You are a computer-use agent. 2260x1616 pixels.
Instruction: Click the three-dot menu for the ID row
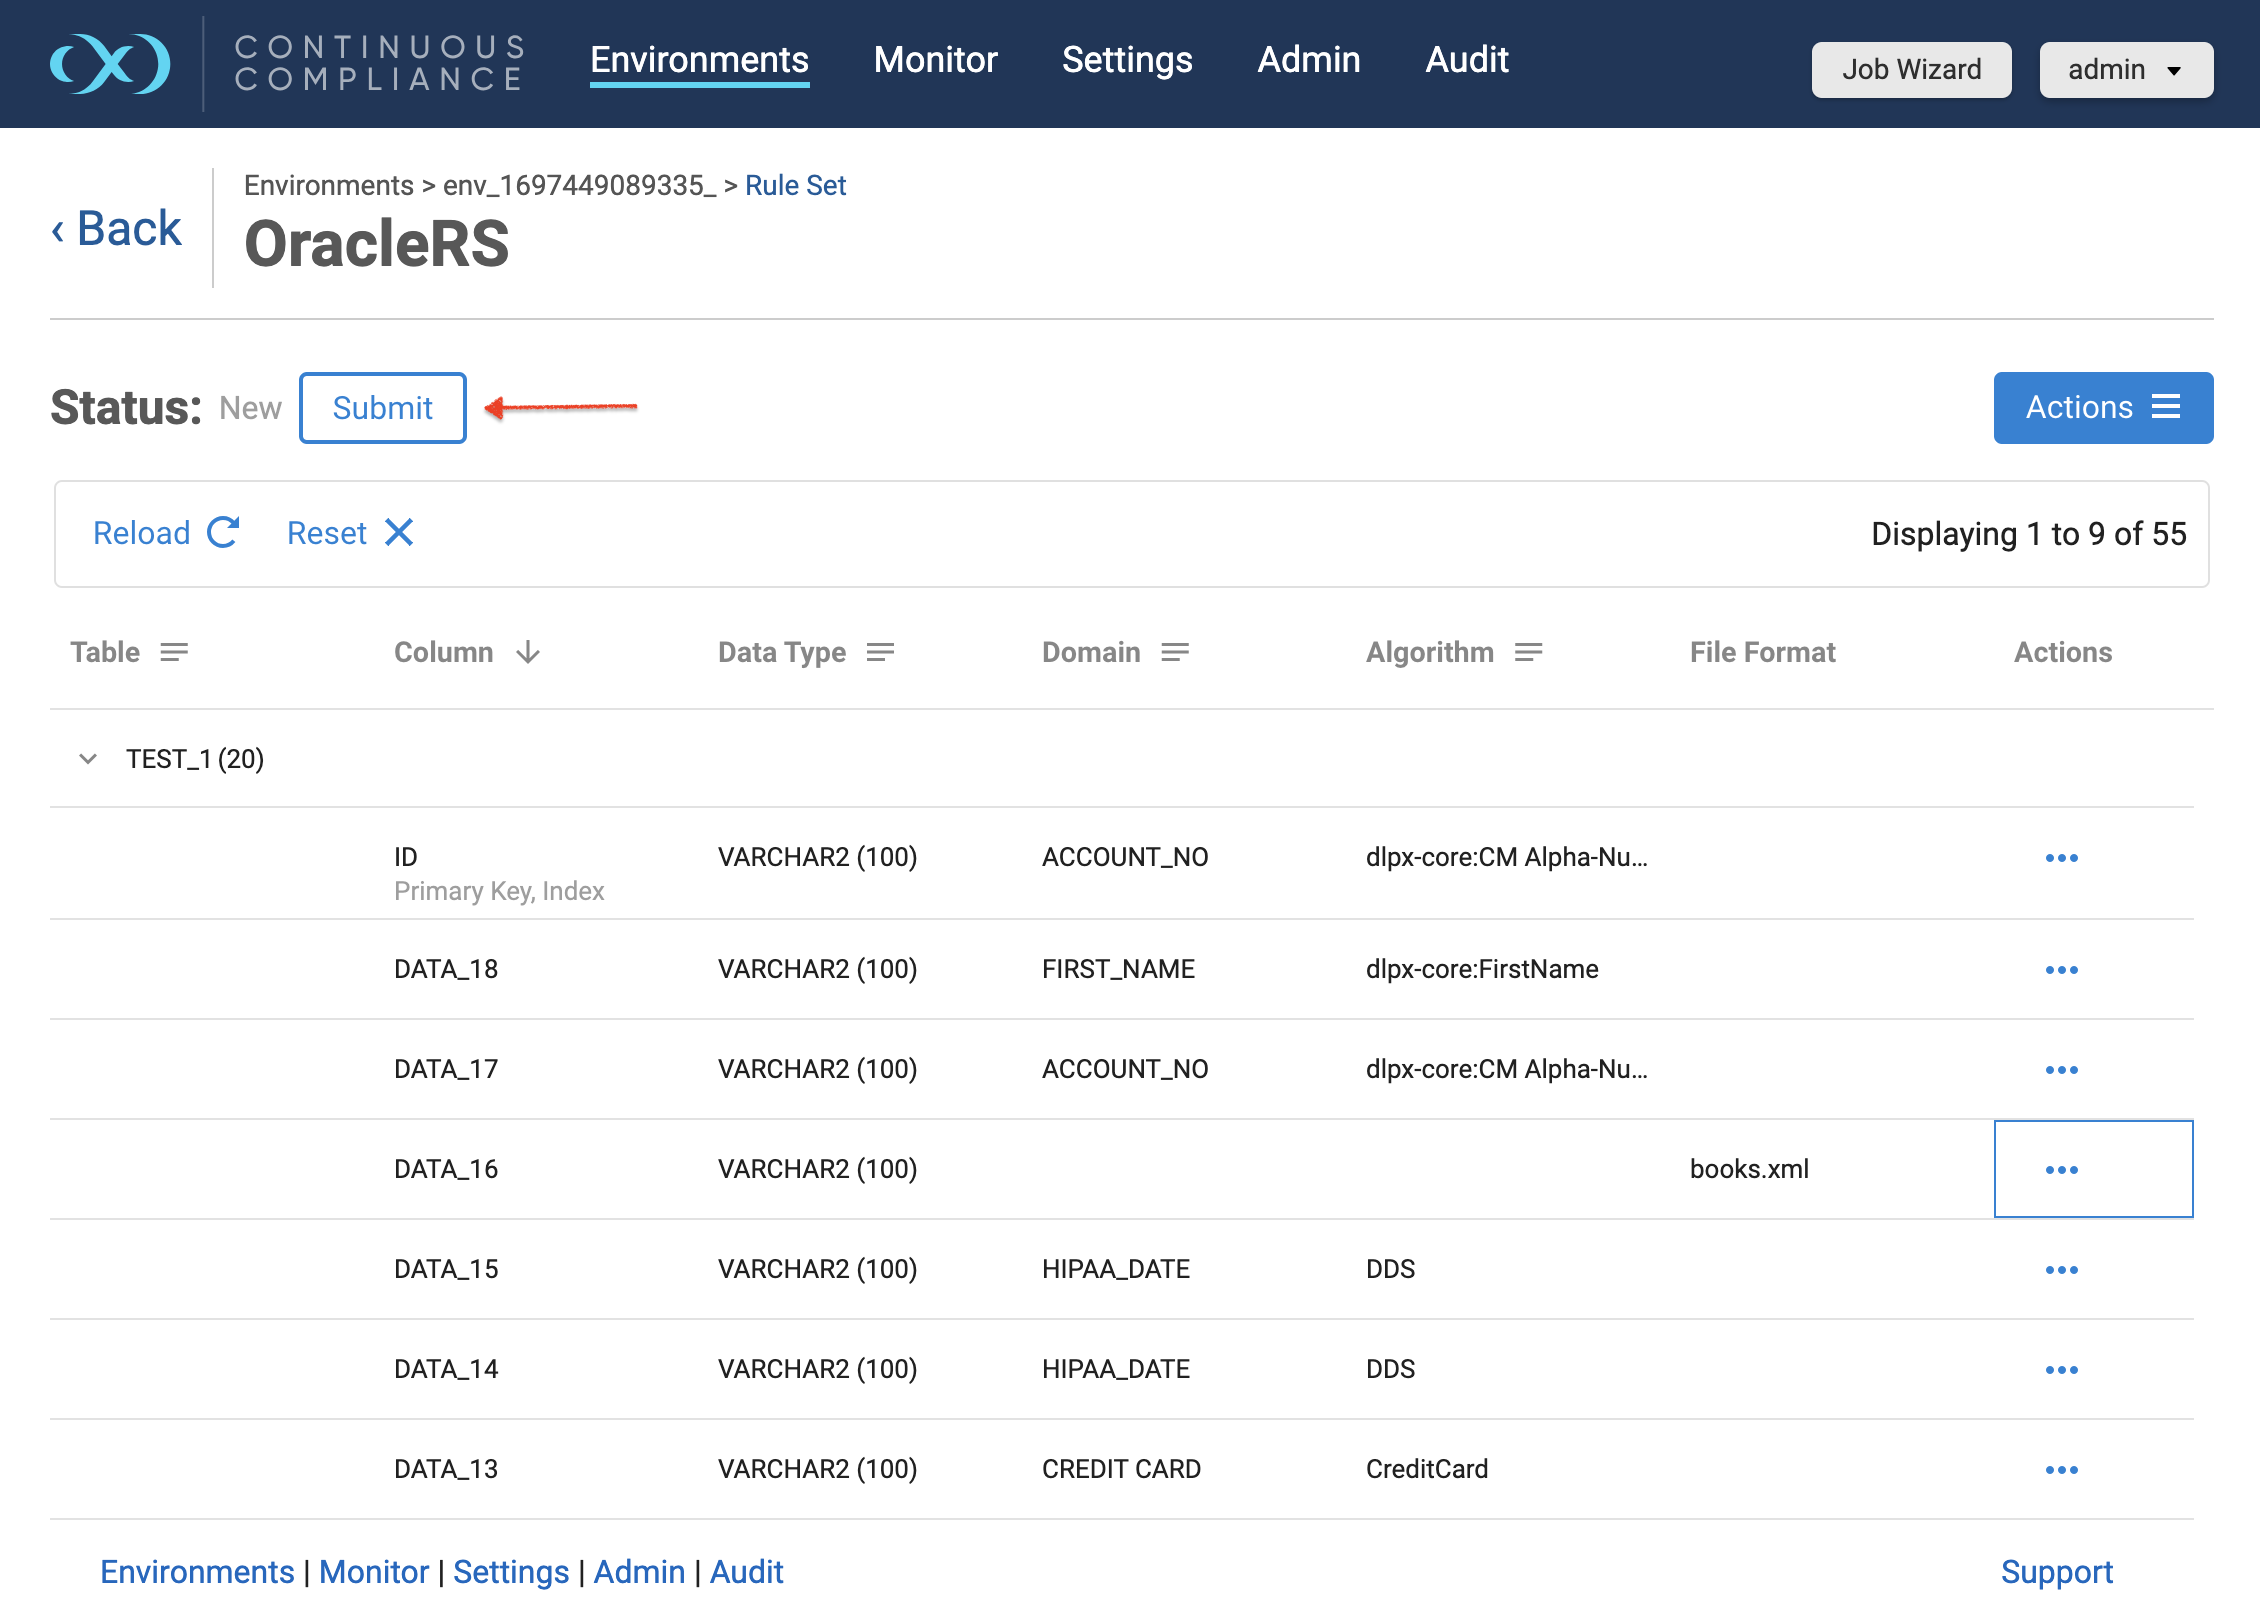click(x=2061, y=857)
